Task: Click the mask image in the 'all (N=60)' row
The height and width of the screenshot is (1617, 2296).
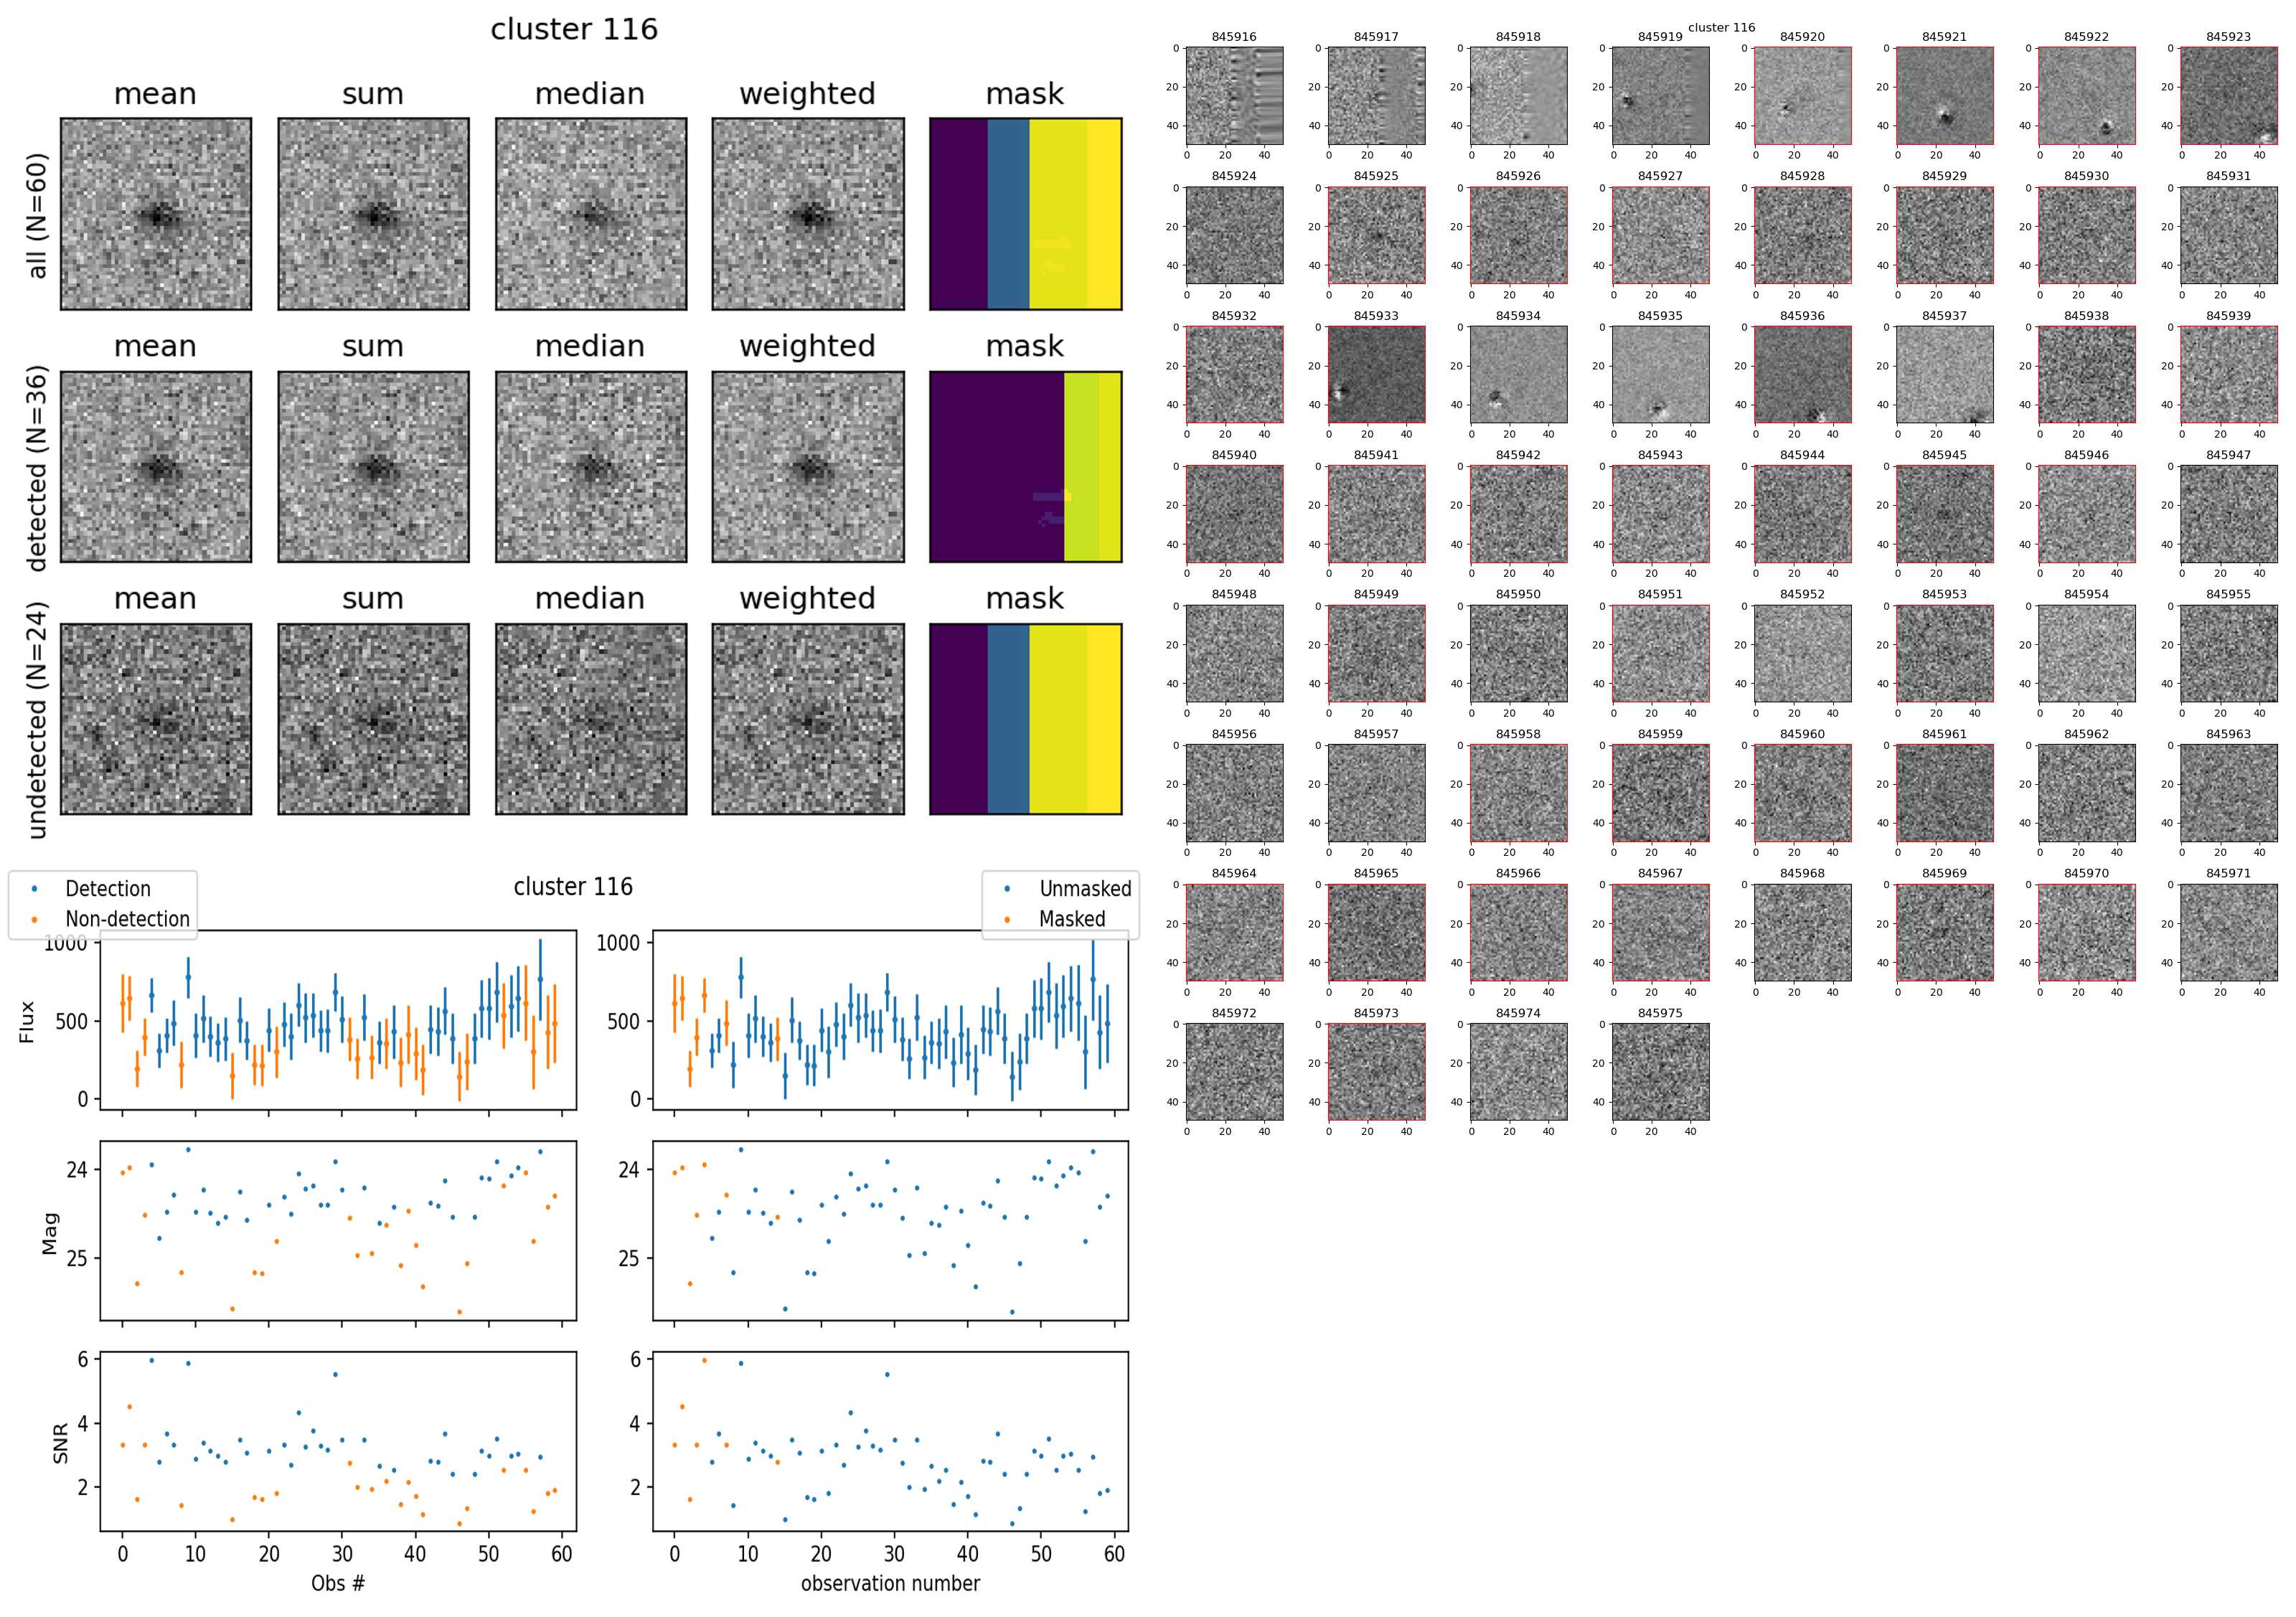Action: click(x=1026, y=214)
